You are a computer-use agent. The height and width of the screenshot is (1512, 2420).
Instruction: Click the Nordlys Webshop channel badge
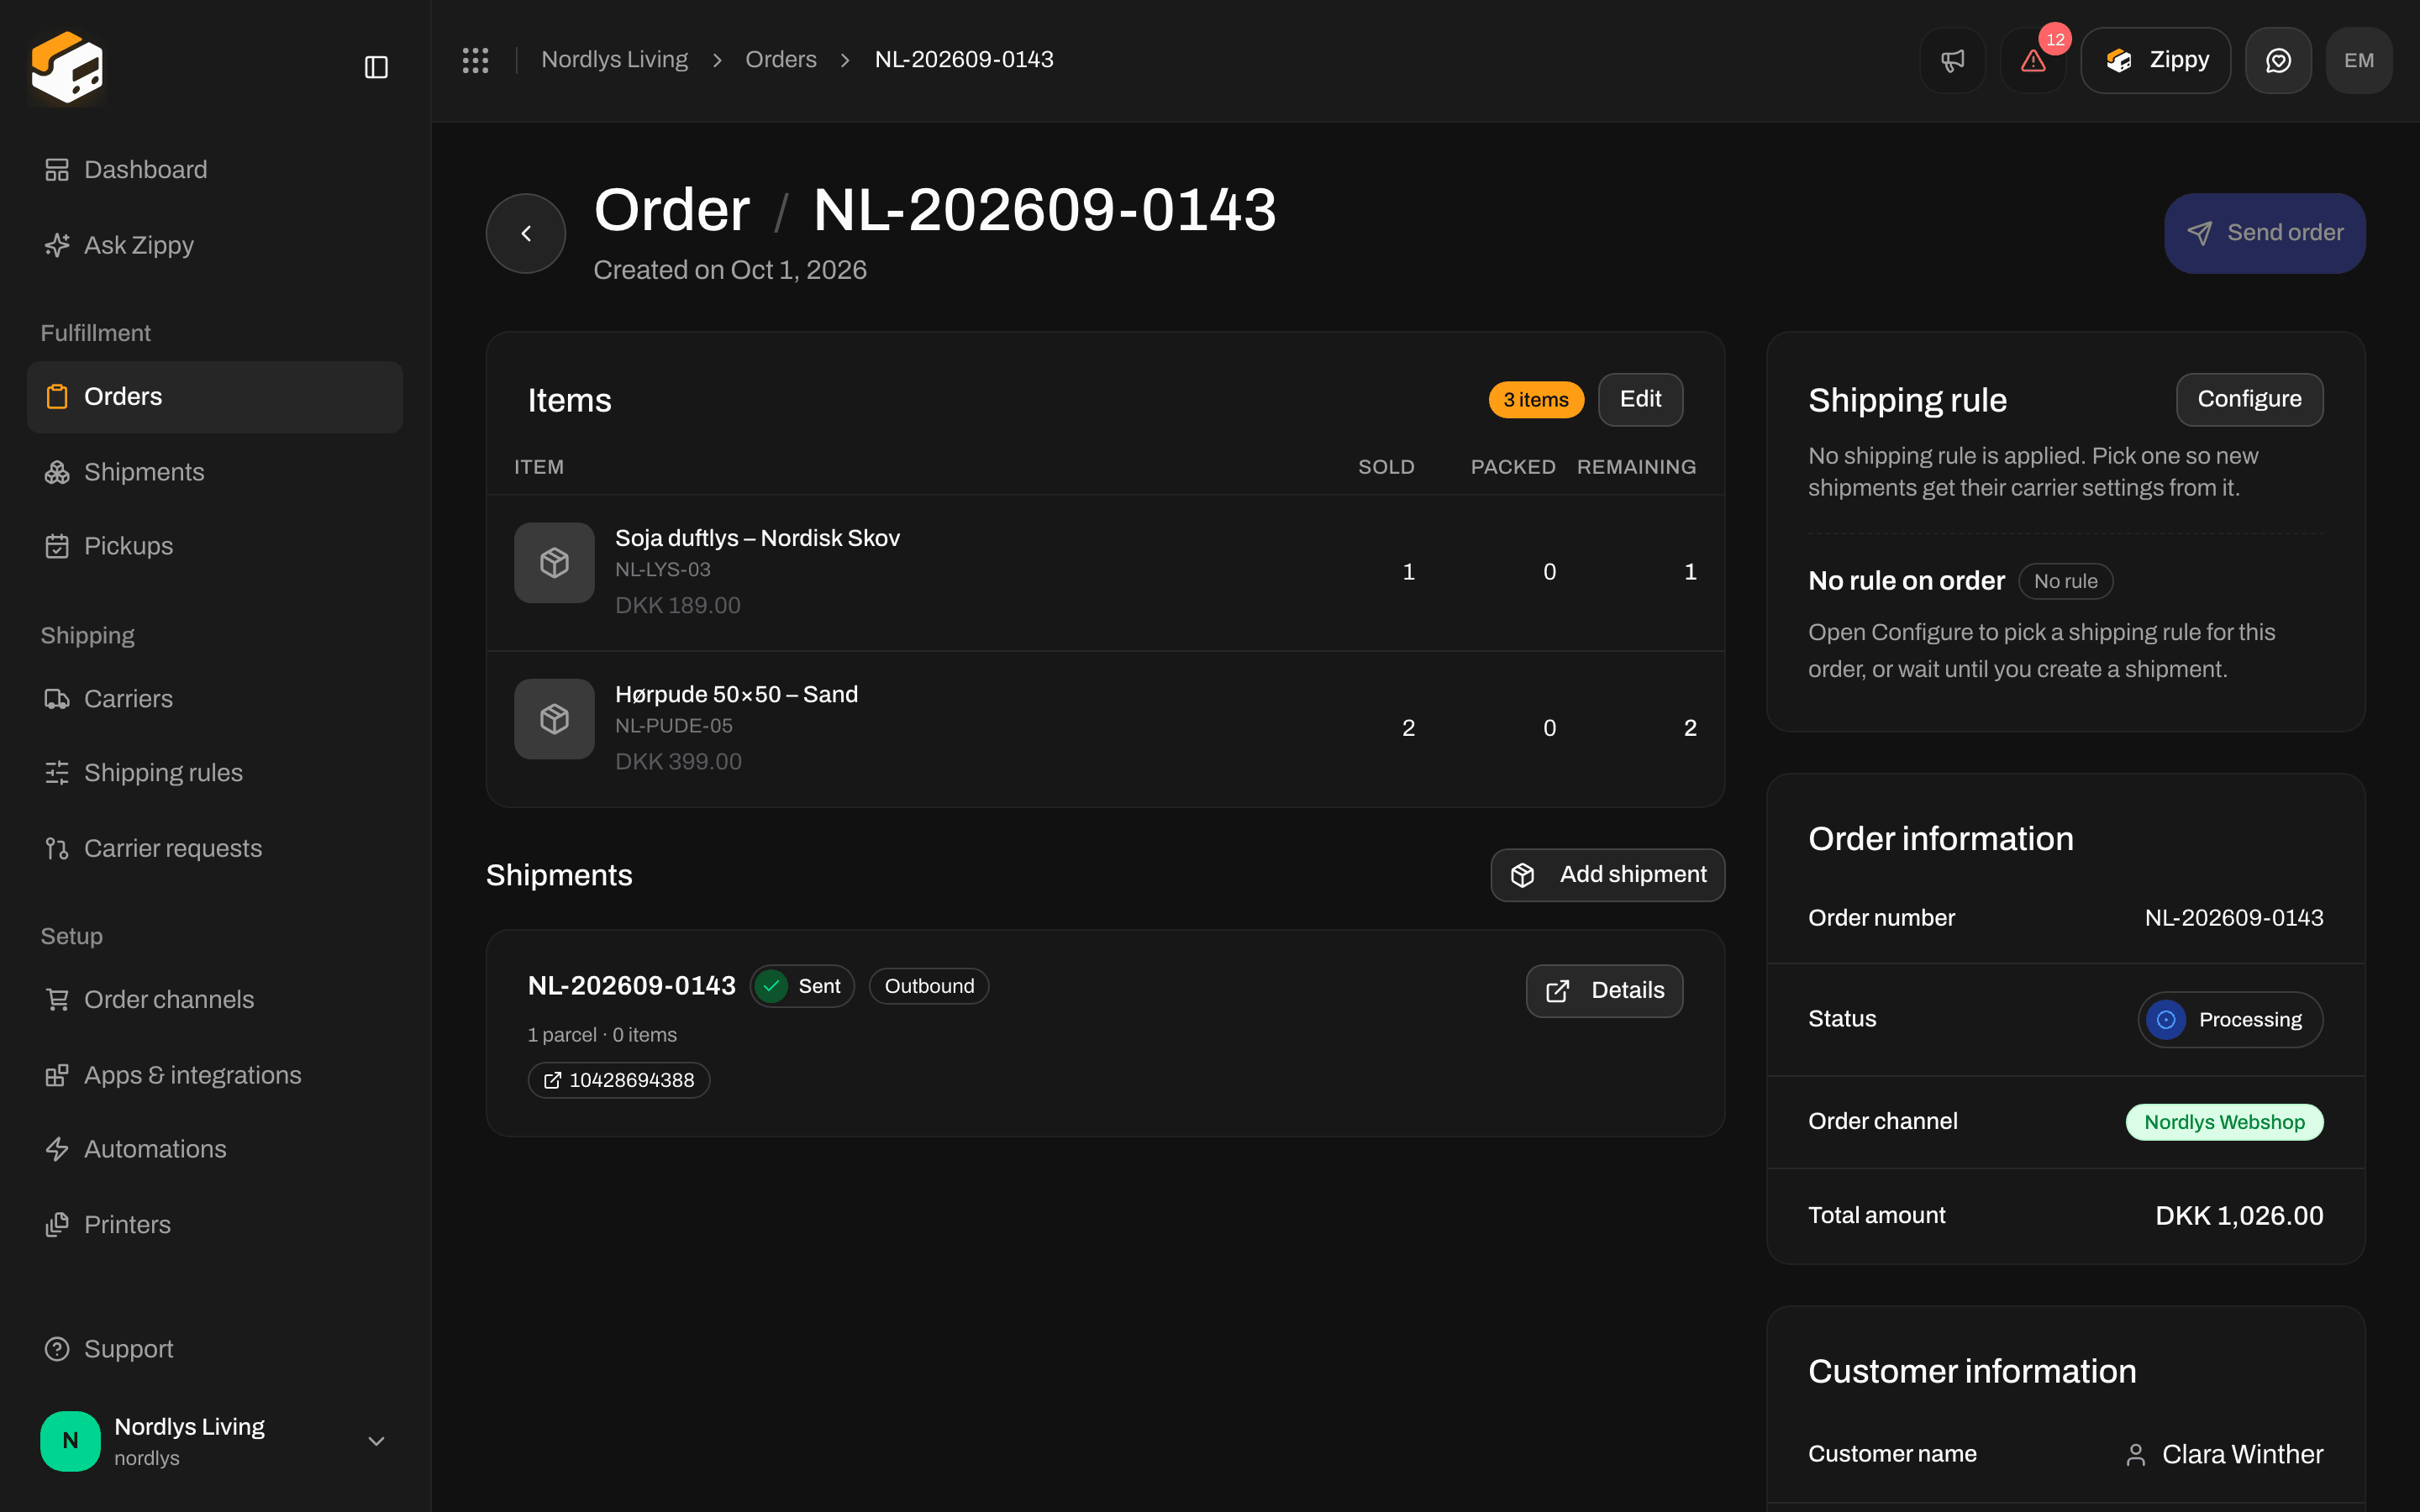(2224, 1122)
